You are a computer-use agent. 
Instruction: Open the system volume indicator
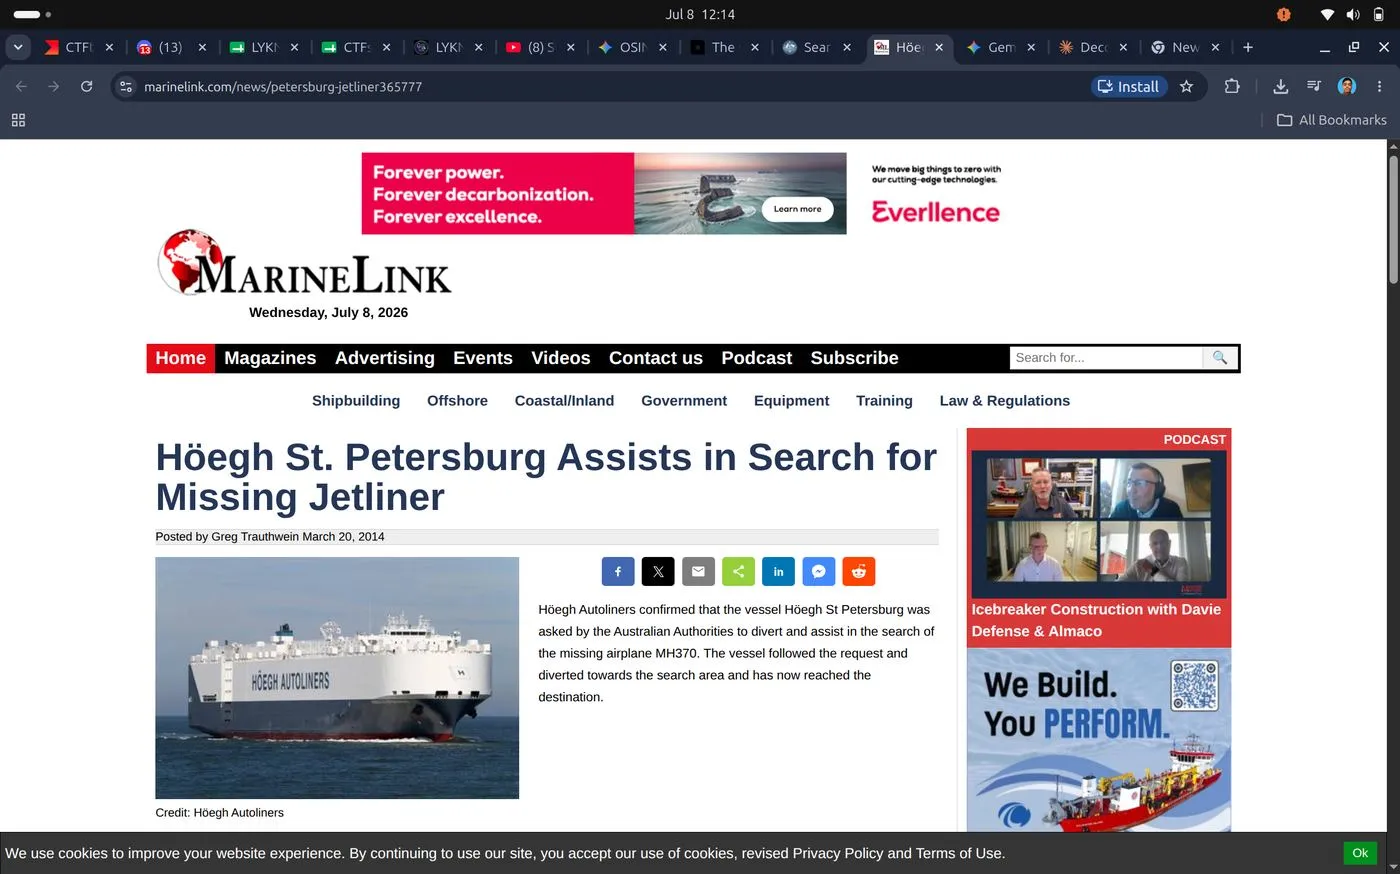1353,14
